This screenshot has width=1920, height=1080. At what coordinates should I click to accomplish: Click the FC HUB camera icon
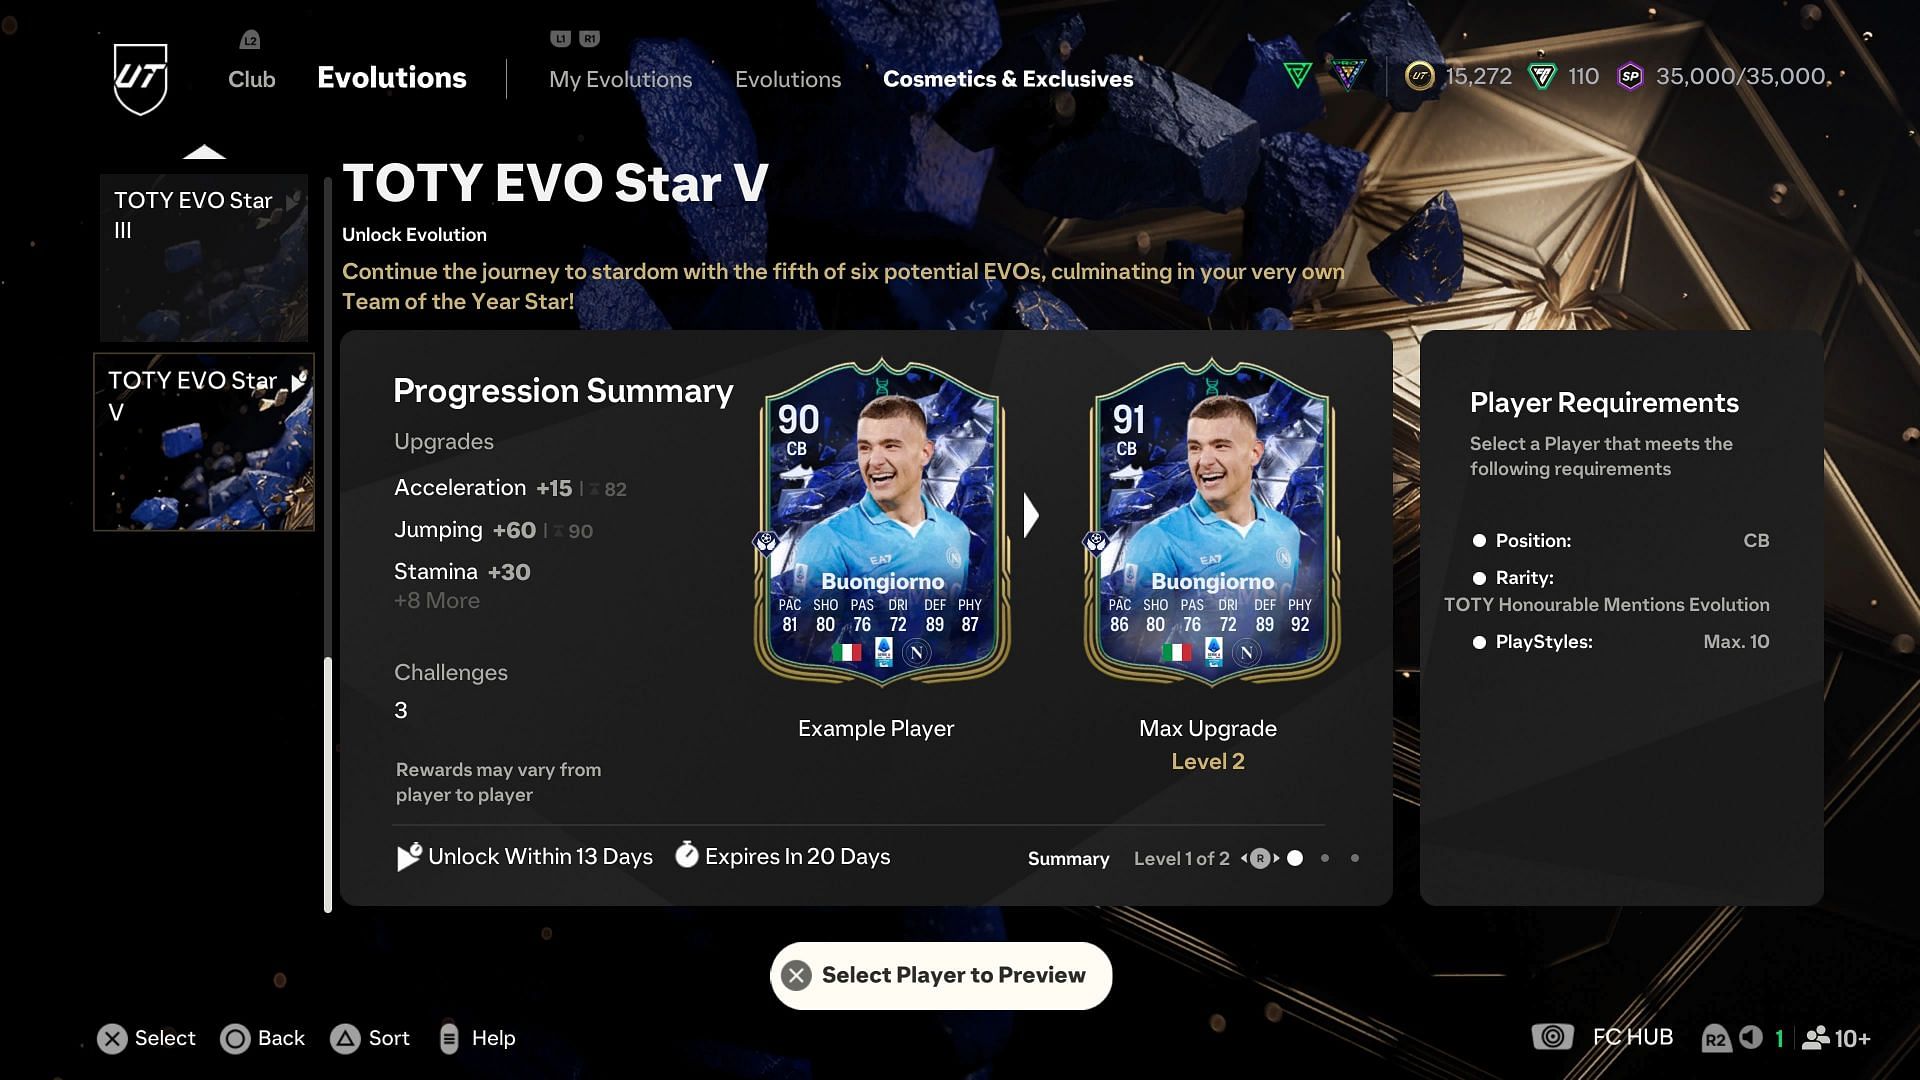click(1552, 1037)
